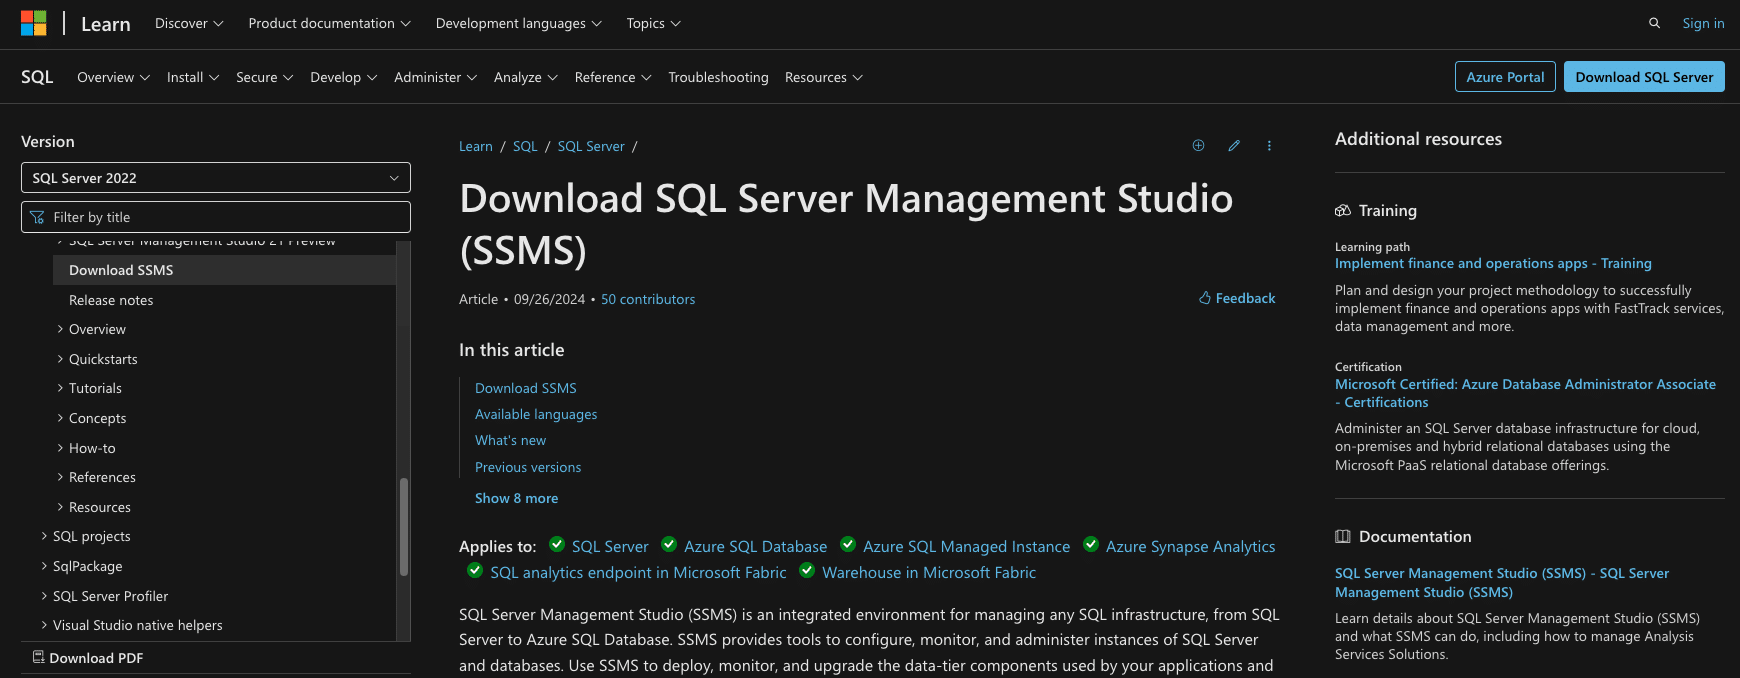Click the SQL breadcrumb link
Viewport: 1740px width, 678px height.
525,146
